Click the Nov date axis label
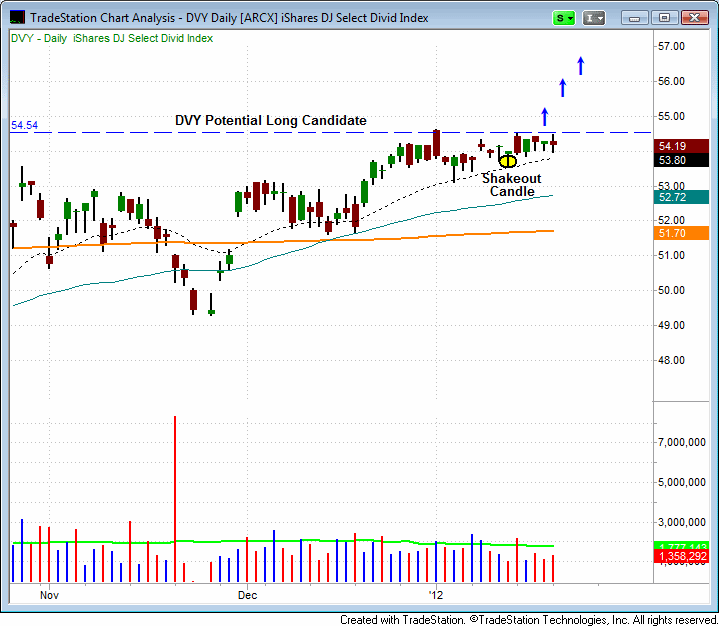Viewport: 719px width, 626px height. pos(49,595)
